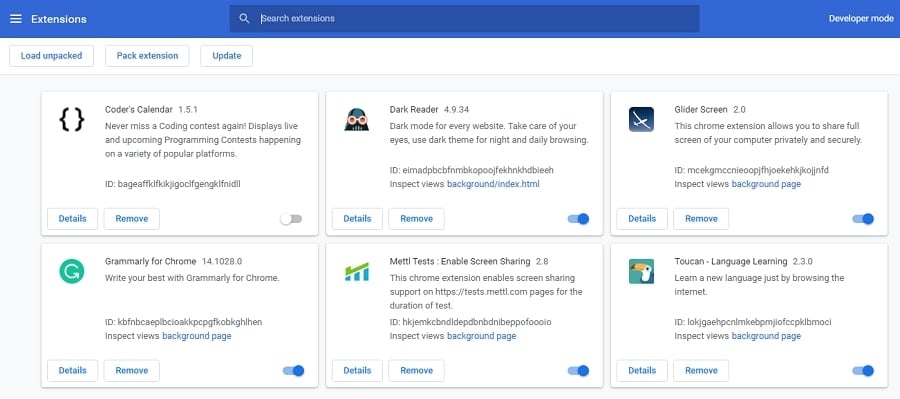Focus the Search extensions field

pos(464,18)
